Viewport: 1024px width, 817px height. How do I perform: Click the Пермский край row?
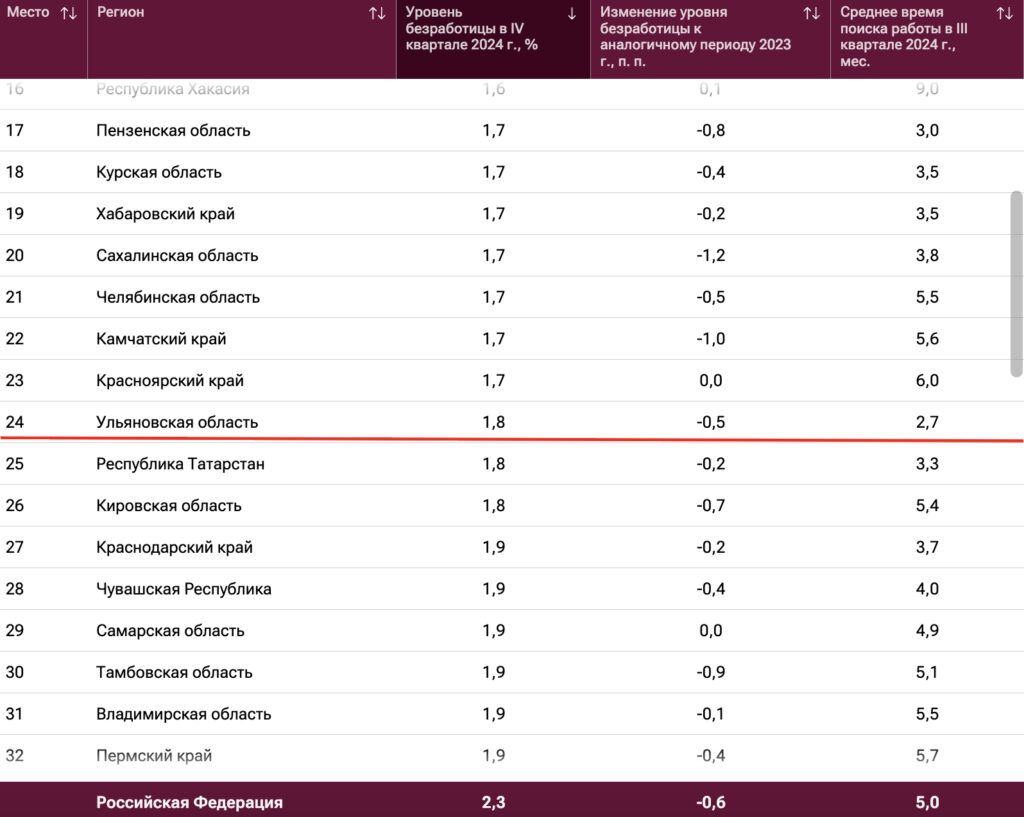coord(512,756)
